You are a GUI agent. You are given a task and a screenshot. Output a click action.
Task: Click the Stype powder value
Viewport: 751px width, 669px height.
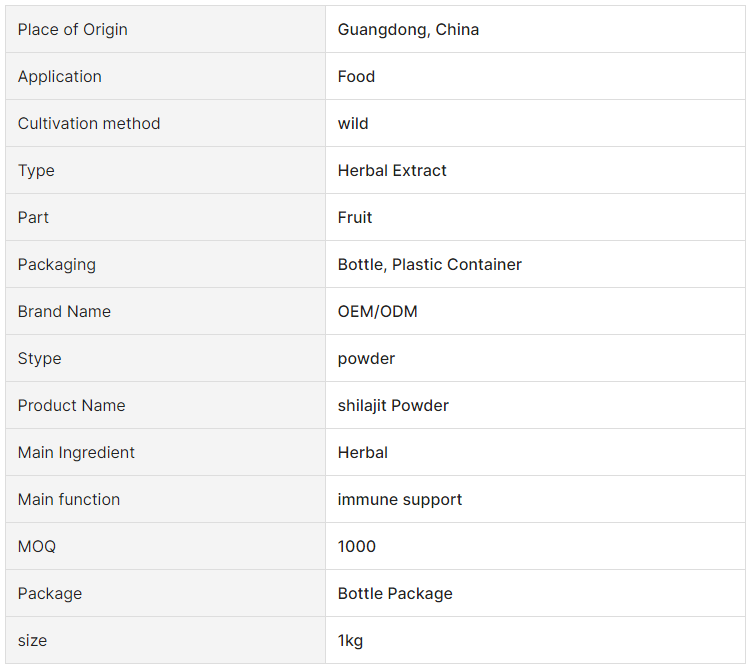click(366, 358)
